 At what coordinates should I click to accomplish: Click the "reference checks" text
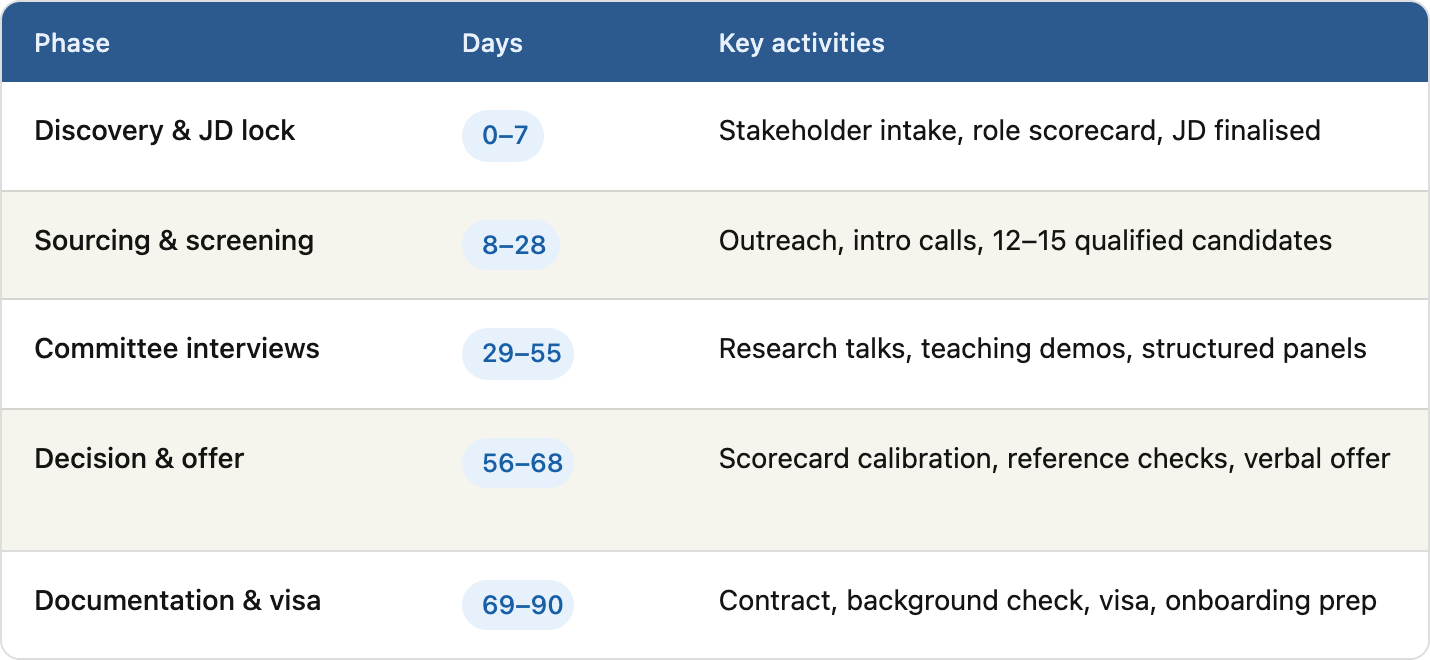(1117, 459)
